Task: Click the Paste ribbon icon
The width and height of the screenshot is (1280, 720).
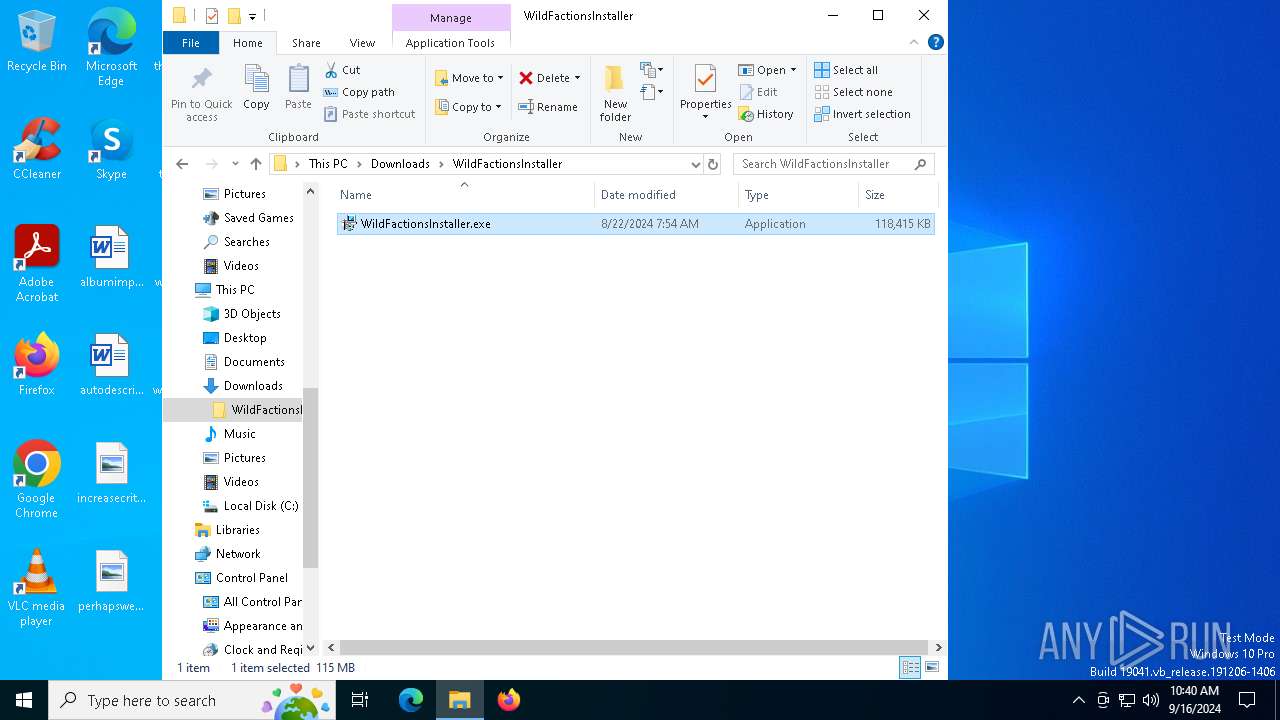Action: pyautogui.click(x=298, y=88)
